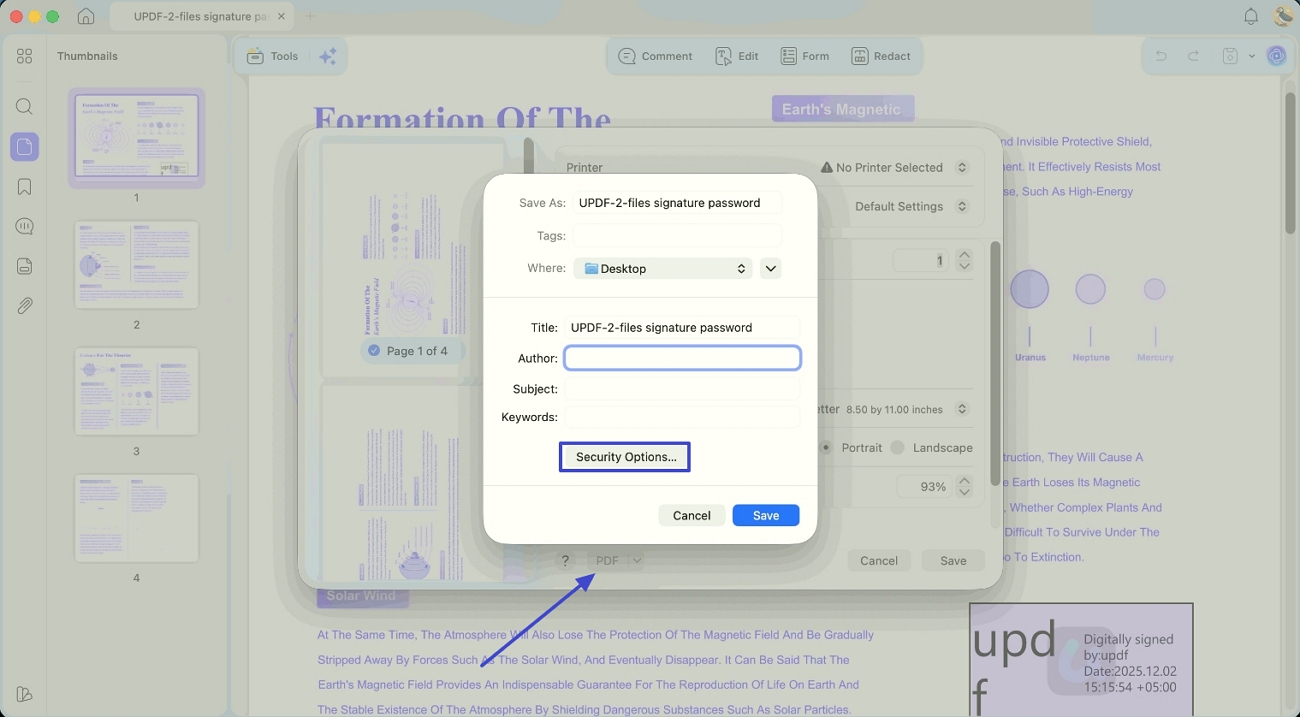This screenshot has height=717, width=1300.
Task: Click the layers icon at sidebar bottom
Action: click(25, 694)
